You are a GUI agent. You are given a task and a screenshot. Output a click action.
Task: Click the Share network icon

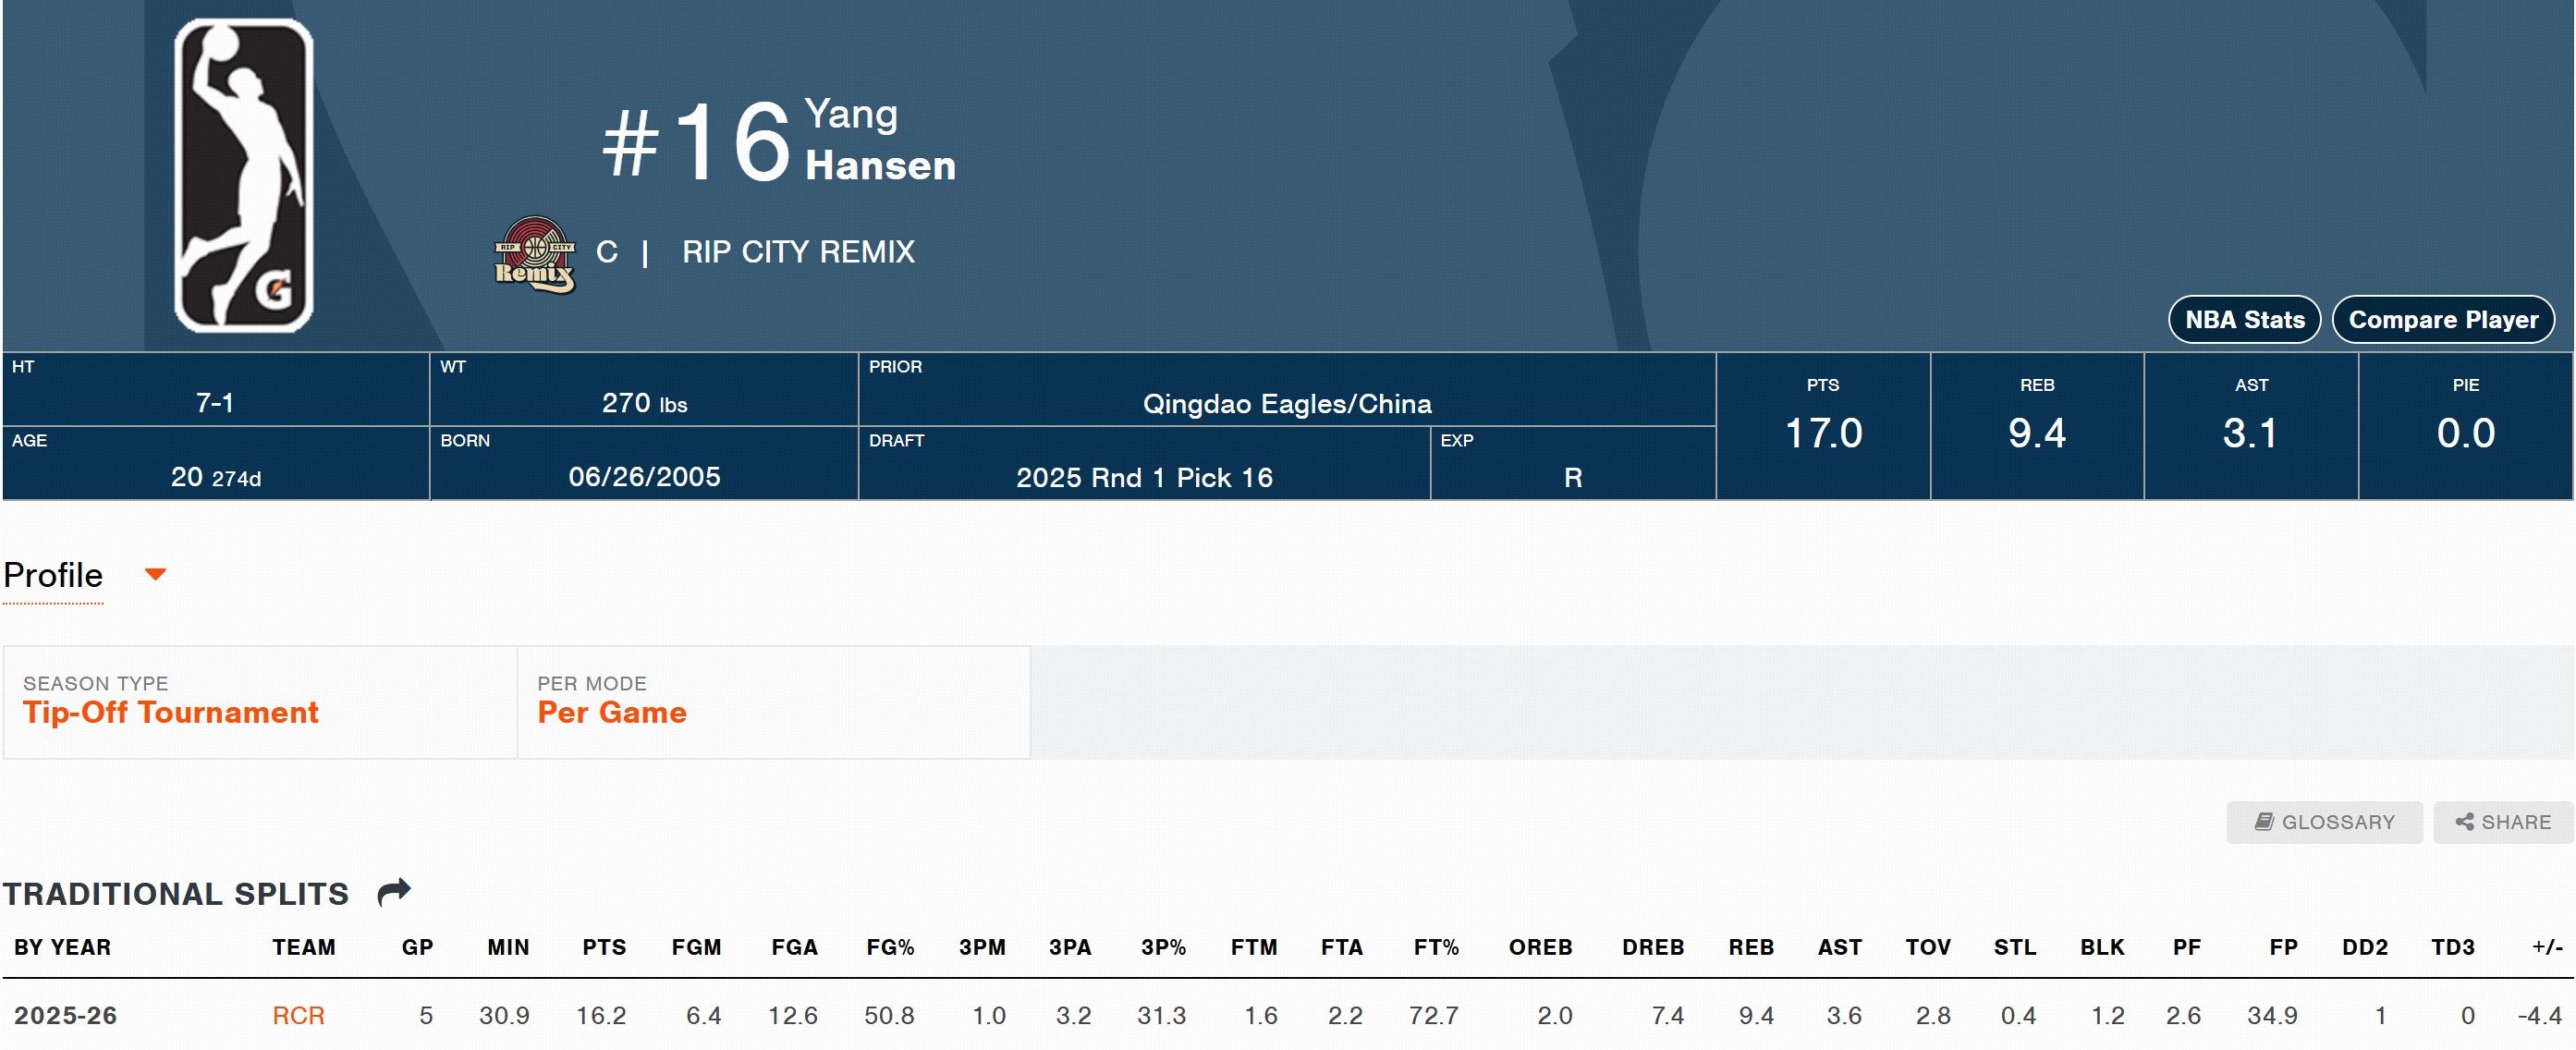tap(2464, 822)
